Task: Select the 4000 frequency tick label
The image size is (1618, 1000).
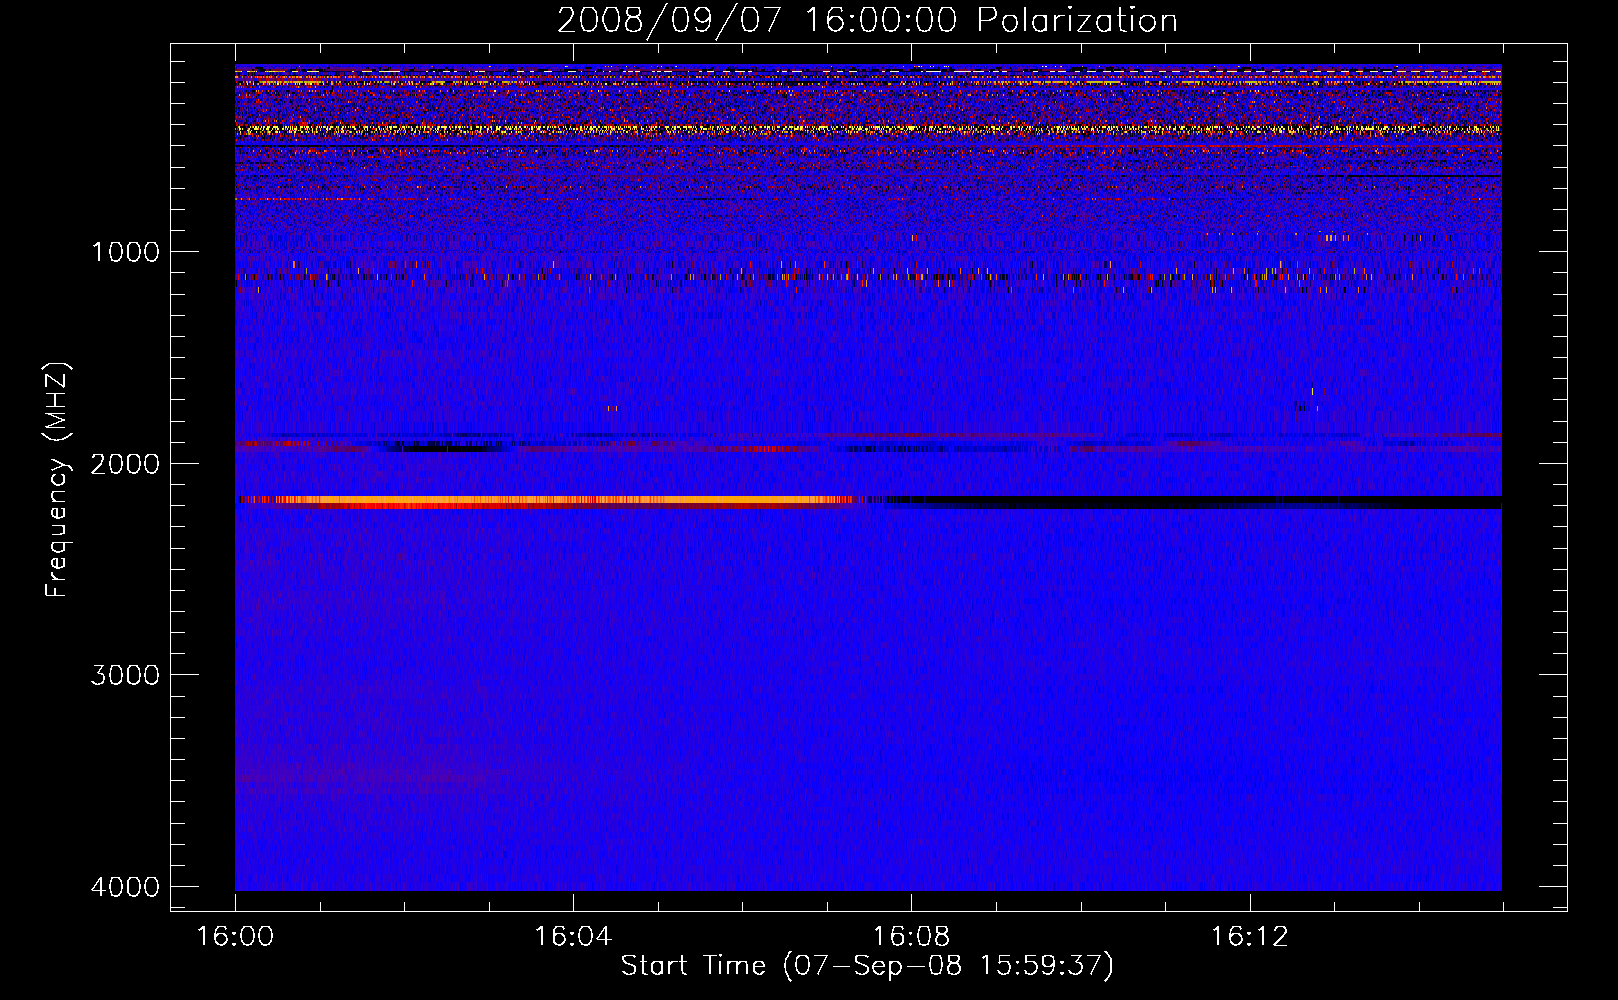Action: tap(125, 886)
